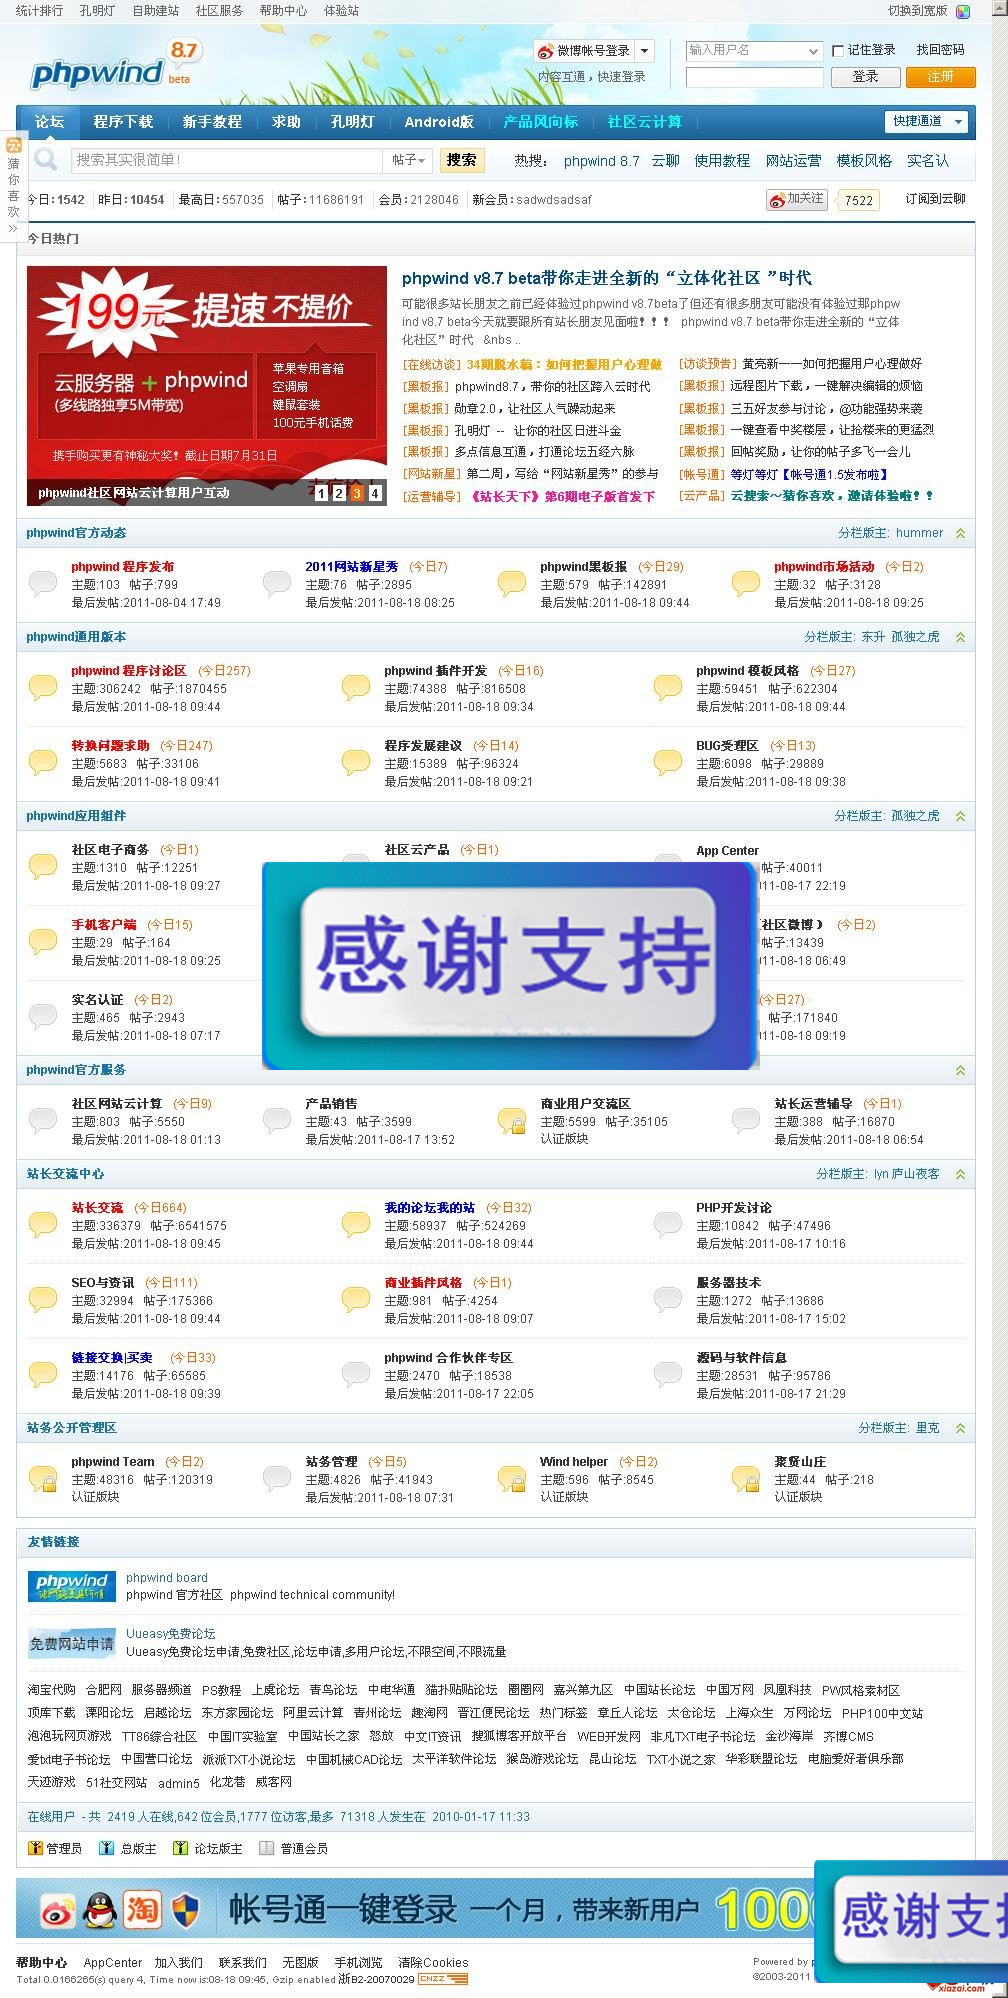The image size is (1008, 1998).
Task: Click the 手机客户端 forum bubble icon
Action: (43, 941)
